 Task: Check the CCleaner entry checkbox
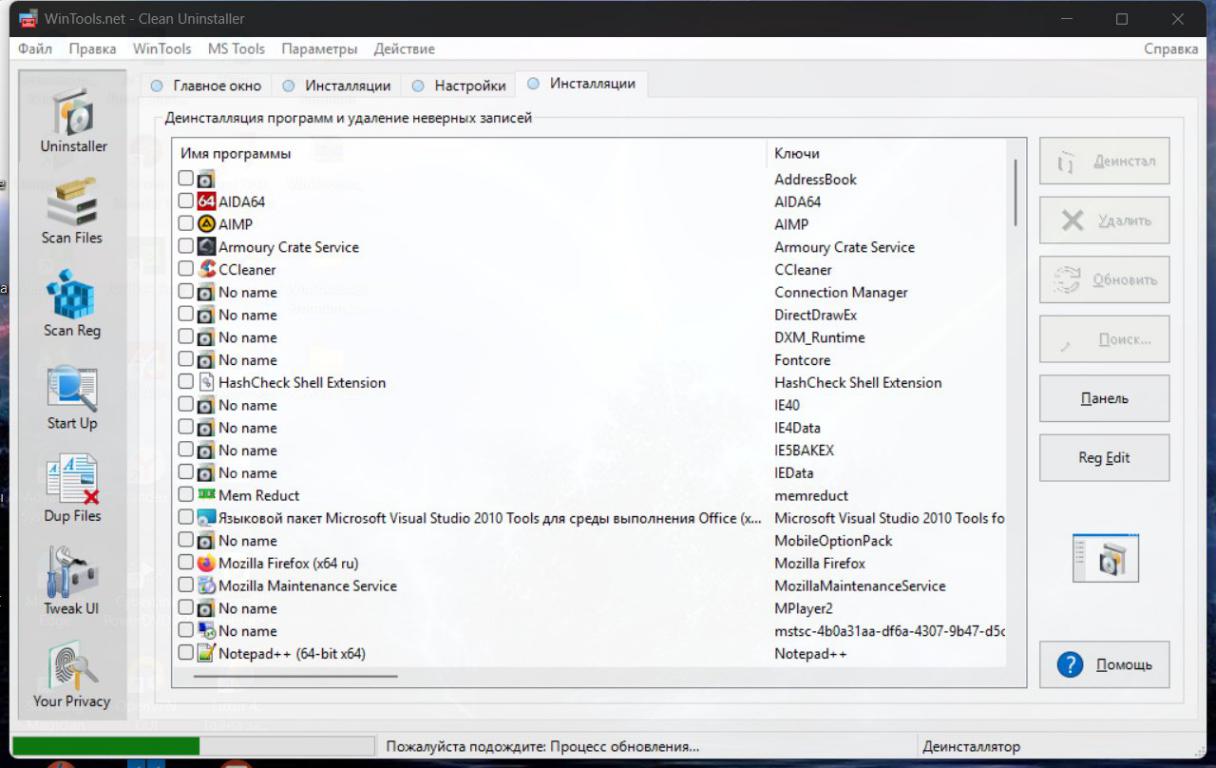pos(186,269)
